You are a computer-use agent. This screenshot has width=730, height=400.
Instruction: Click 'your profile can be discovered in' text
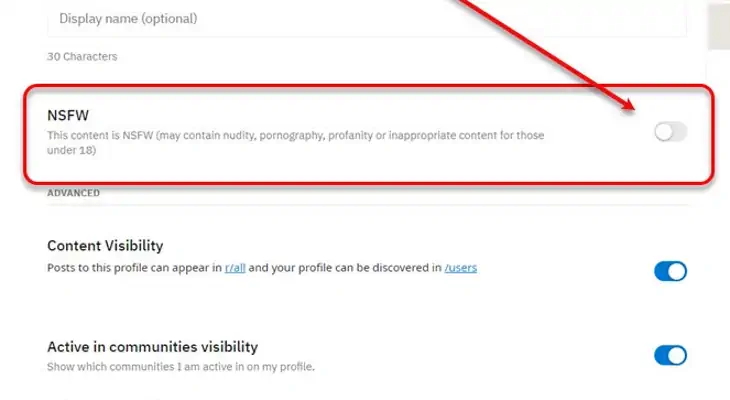[358, 268]
